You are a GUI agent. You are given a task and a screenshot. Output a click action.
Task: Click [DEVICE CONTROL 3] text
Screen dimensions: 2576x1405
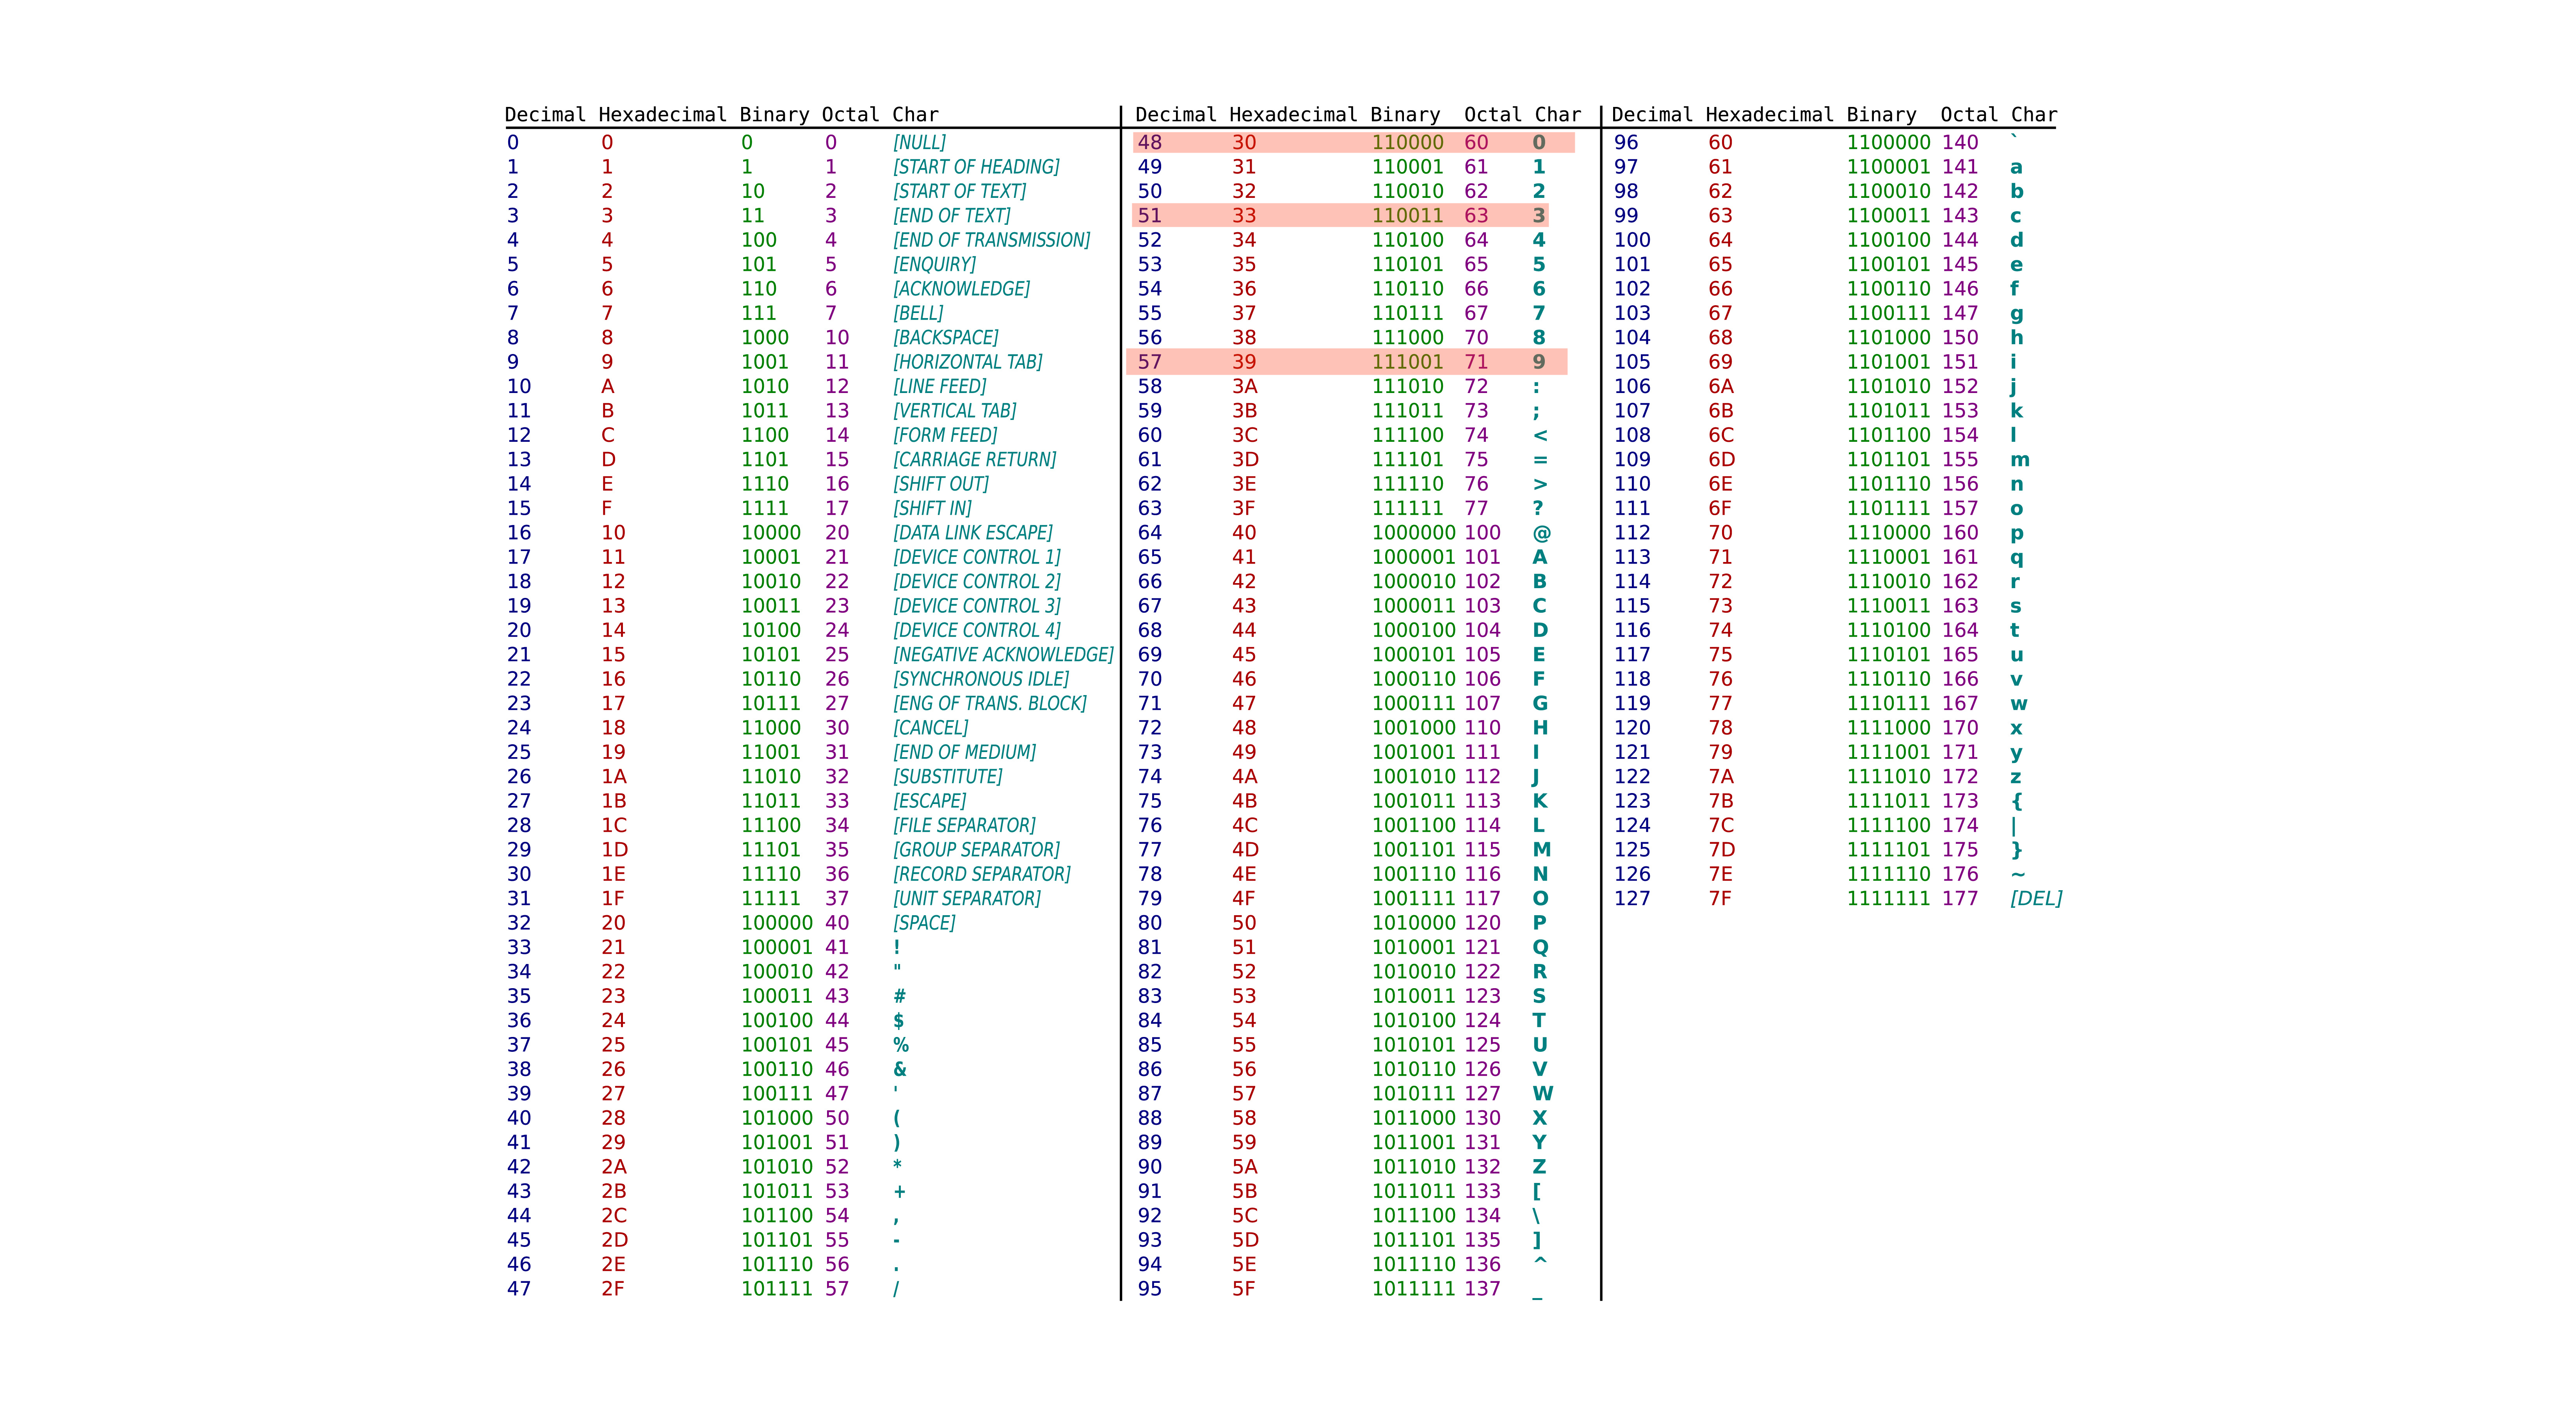(x=976, y=606)
